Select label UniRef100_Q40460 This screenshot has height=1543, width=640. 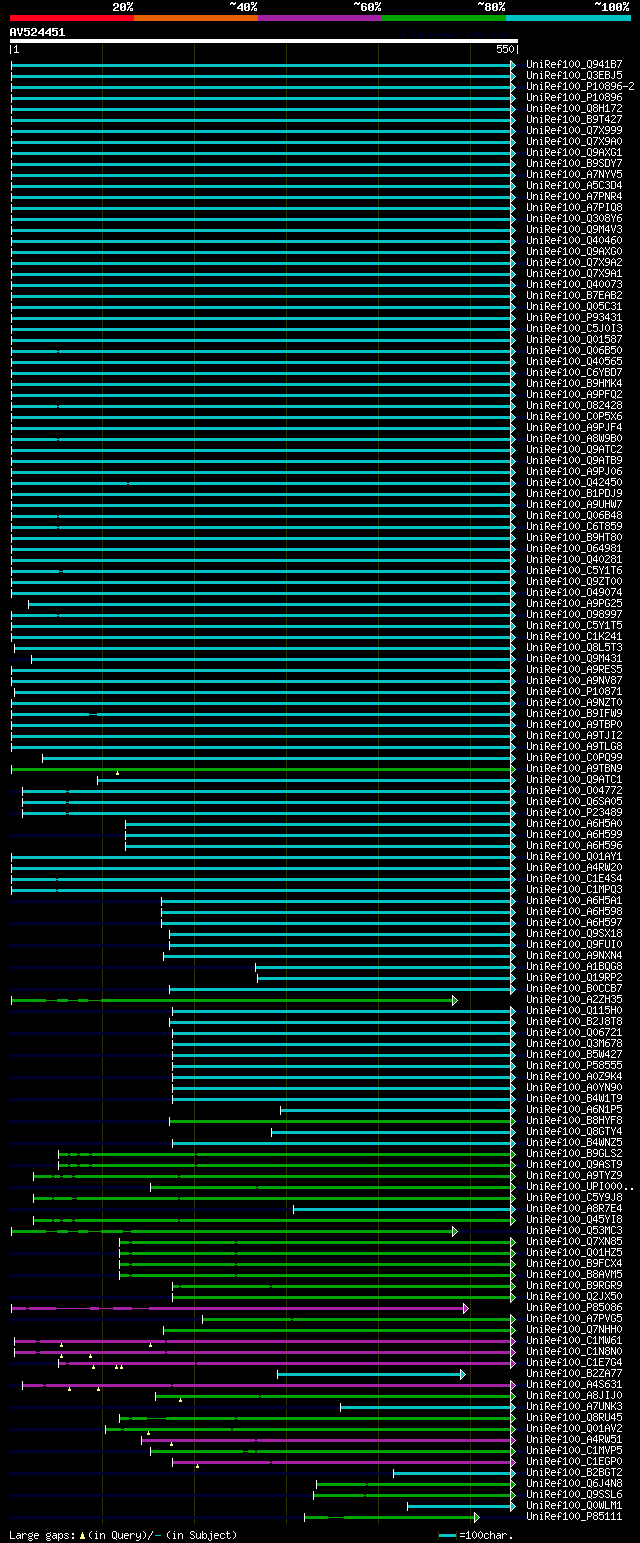pos(574,240)
